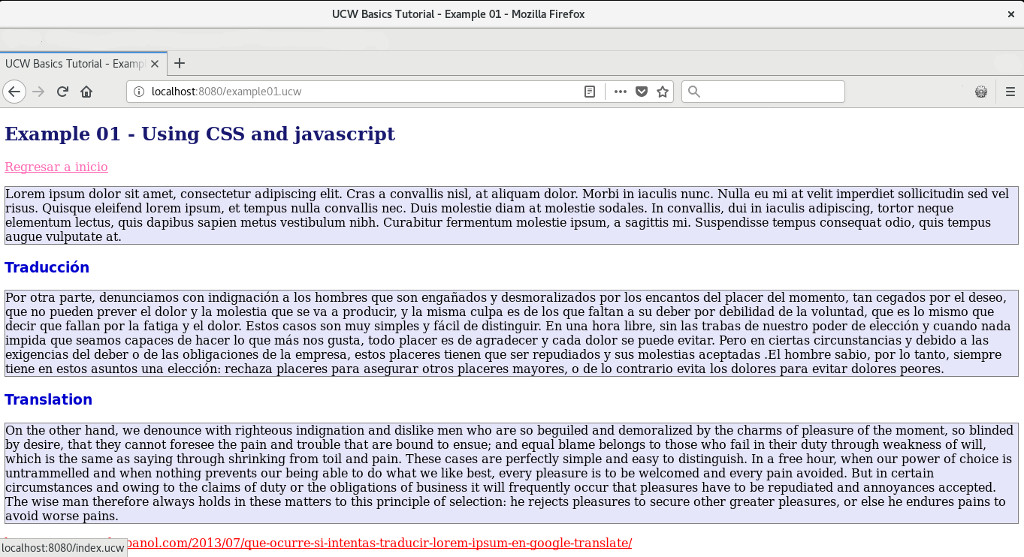This screenshot has width=1024, height=557.
Task: Close the Firefox window
Action: pos(1010,14)
